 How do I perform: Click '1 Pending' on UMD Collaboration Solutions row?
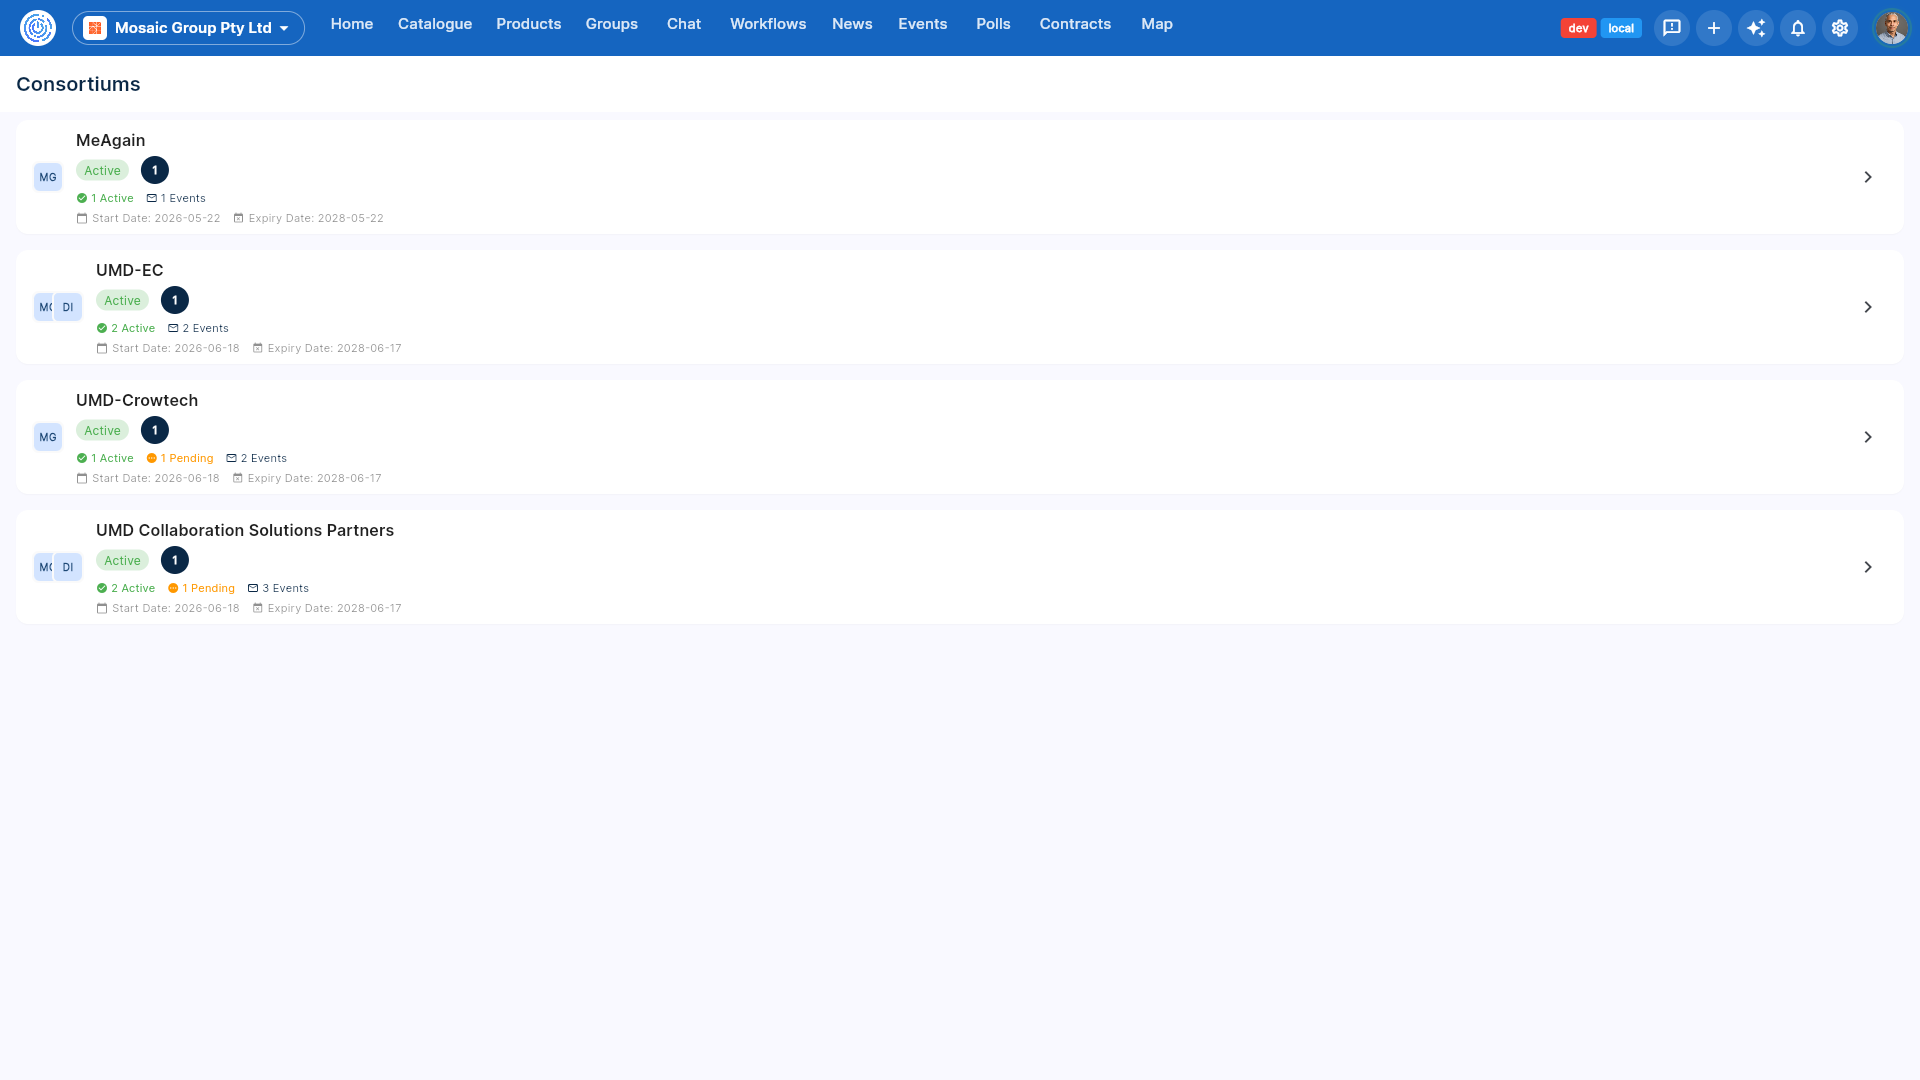click(201, 588)
